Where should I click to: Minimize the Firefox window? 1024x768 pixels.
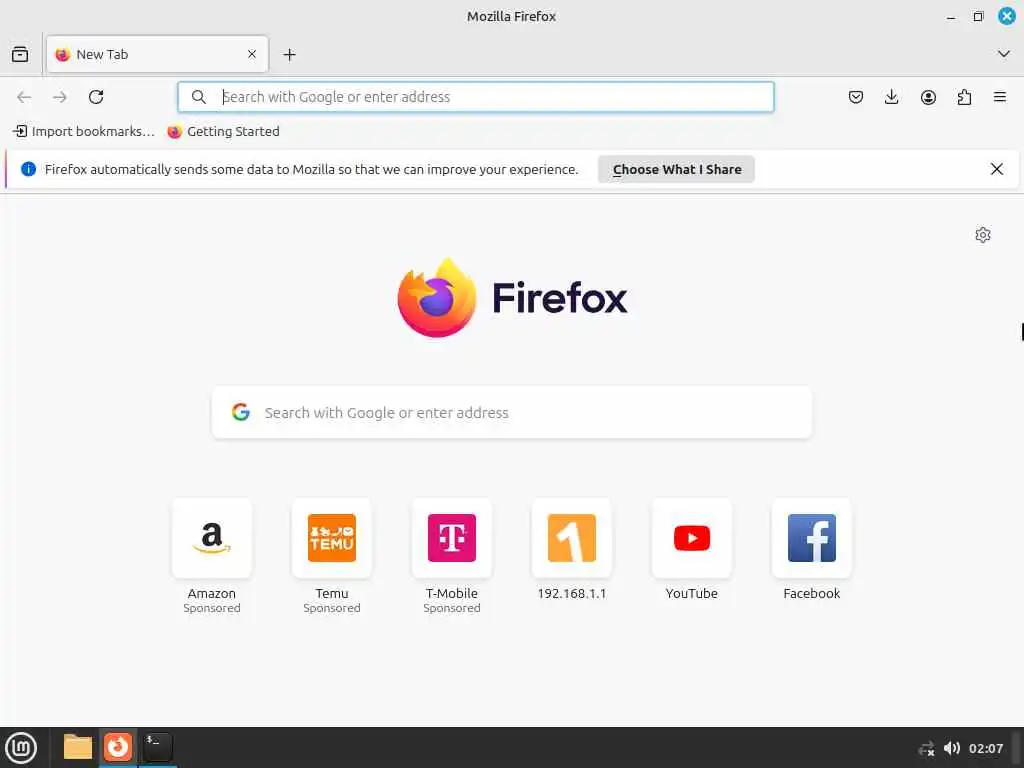coord(951,17)
